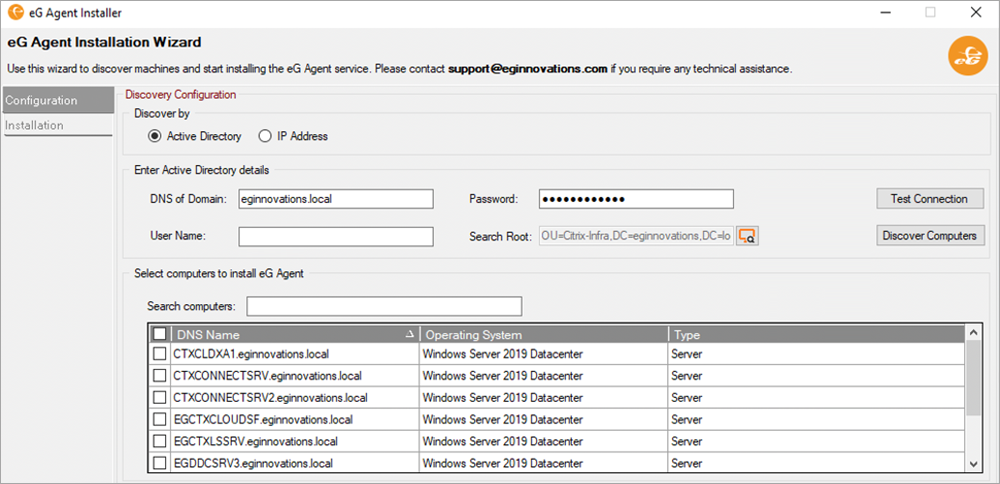This screenshot has height=484, width=1000.
Task: Click the User Name input field
Action: 336,236
